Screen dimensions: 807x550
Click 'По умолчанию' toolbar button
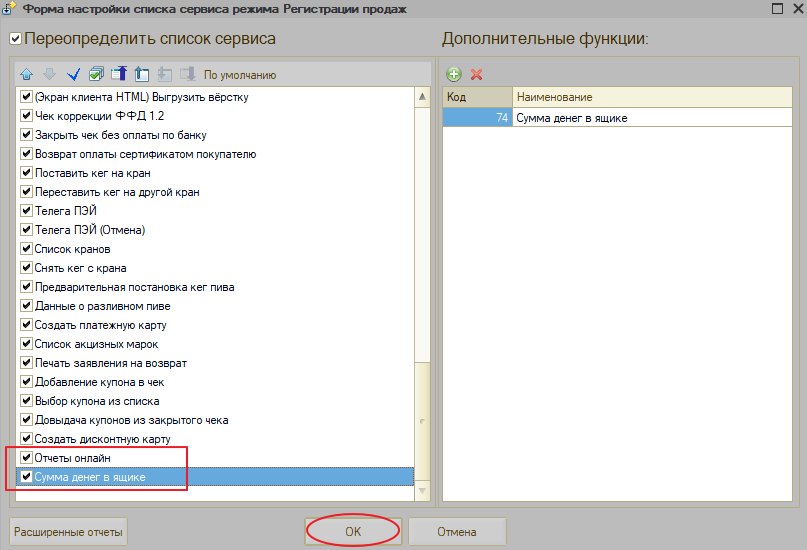tap(240, 75)
